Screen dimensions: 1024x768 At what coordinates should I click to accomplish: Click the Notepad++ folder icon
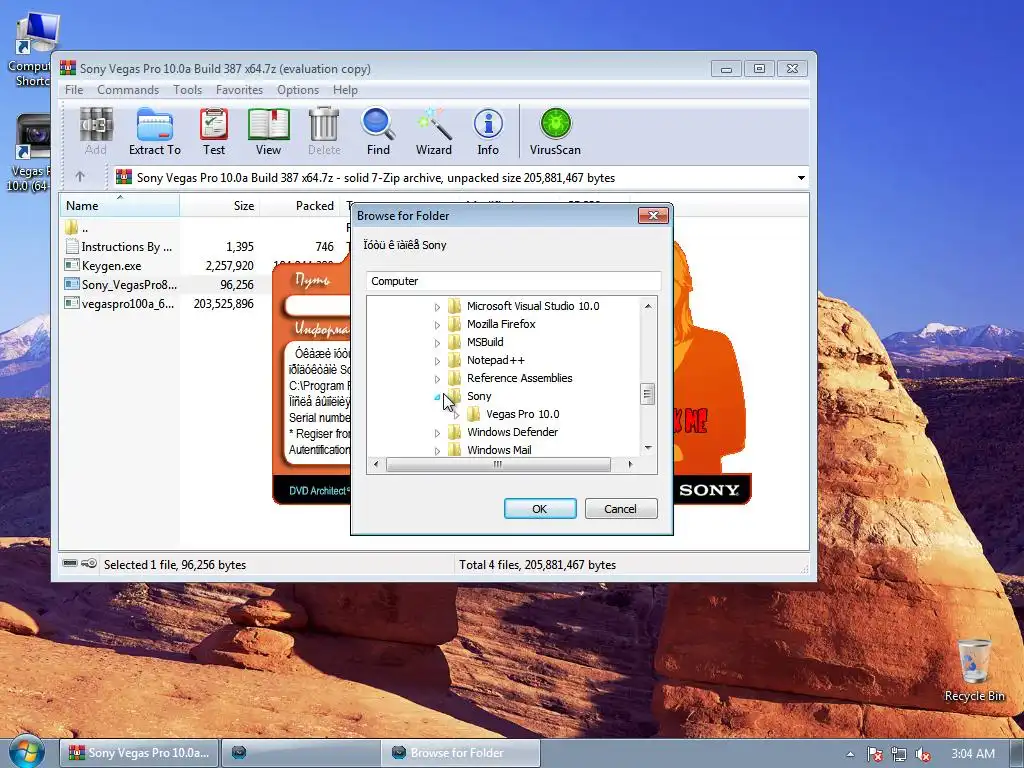point(455,360)
